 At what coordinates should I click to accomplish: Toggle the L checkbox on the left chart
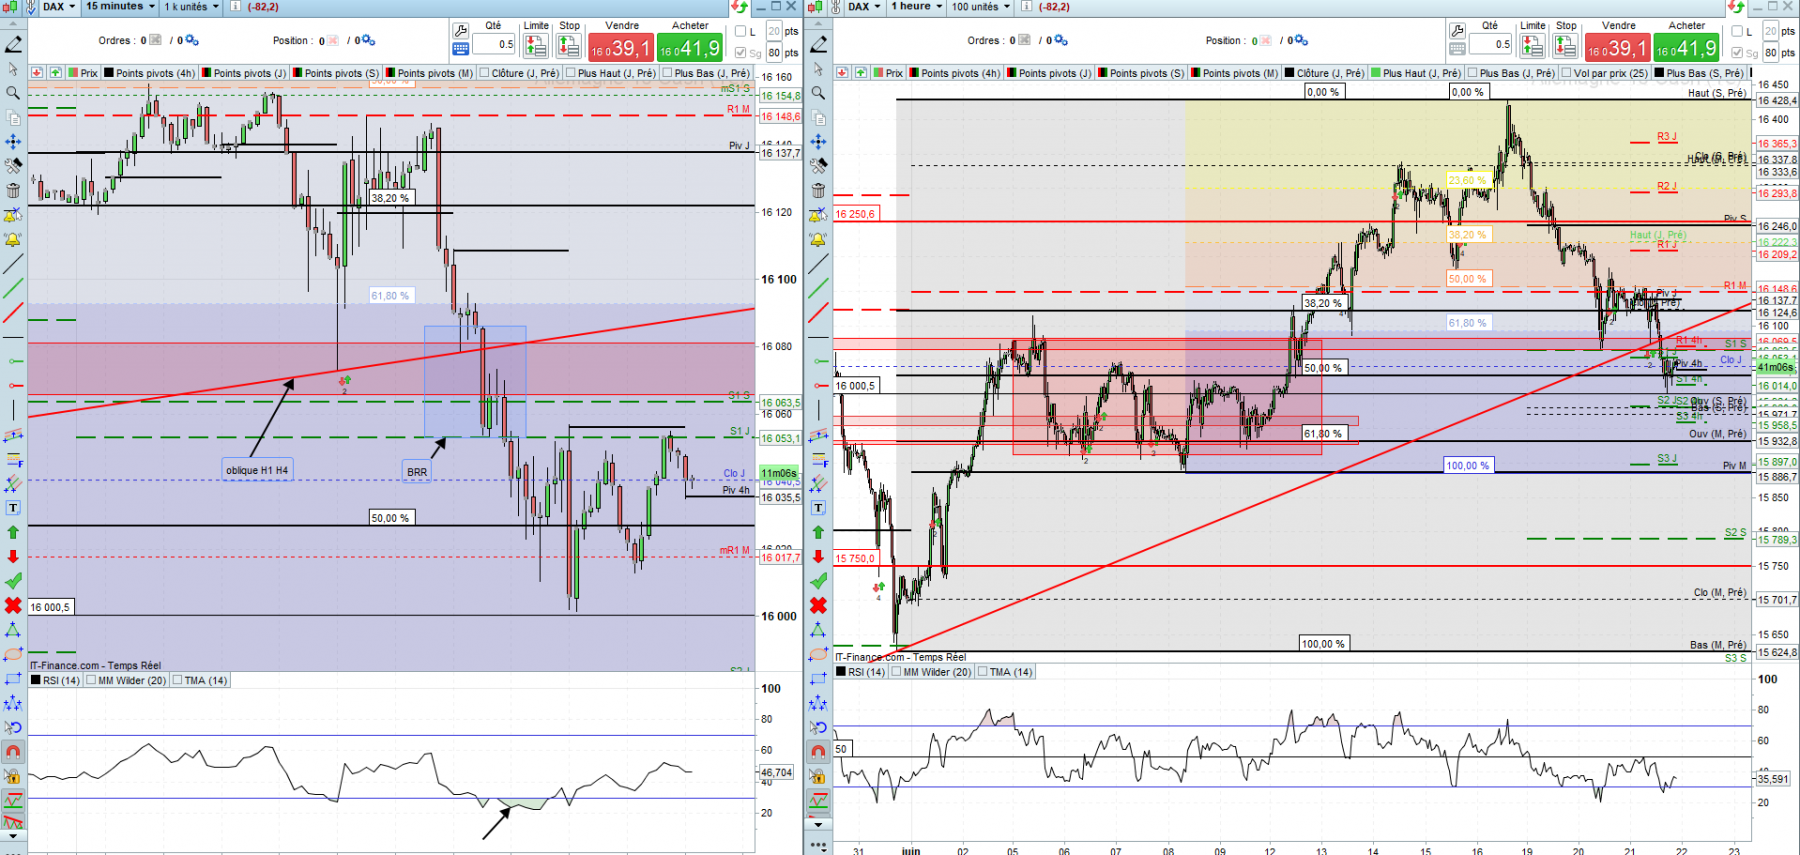(740, 32)
